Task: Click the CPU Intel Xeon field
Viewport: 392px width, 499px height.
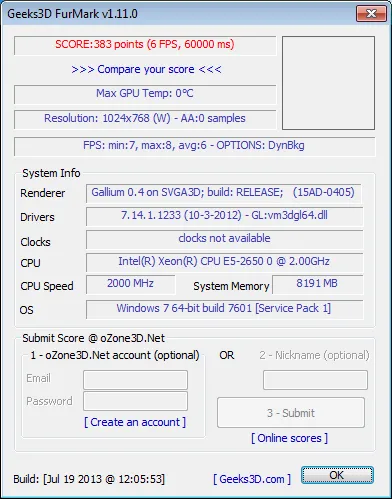Action: [x=224, y=262]
